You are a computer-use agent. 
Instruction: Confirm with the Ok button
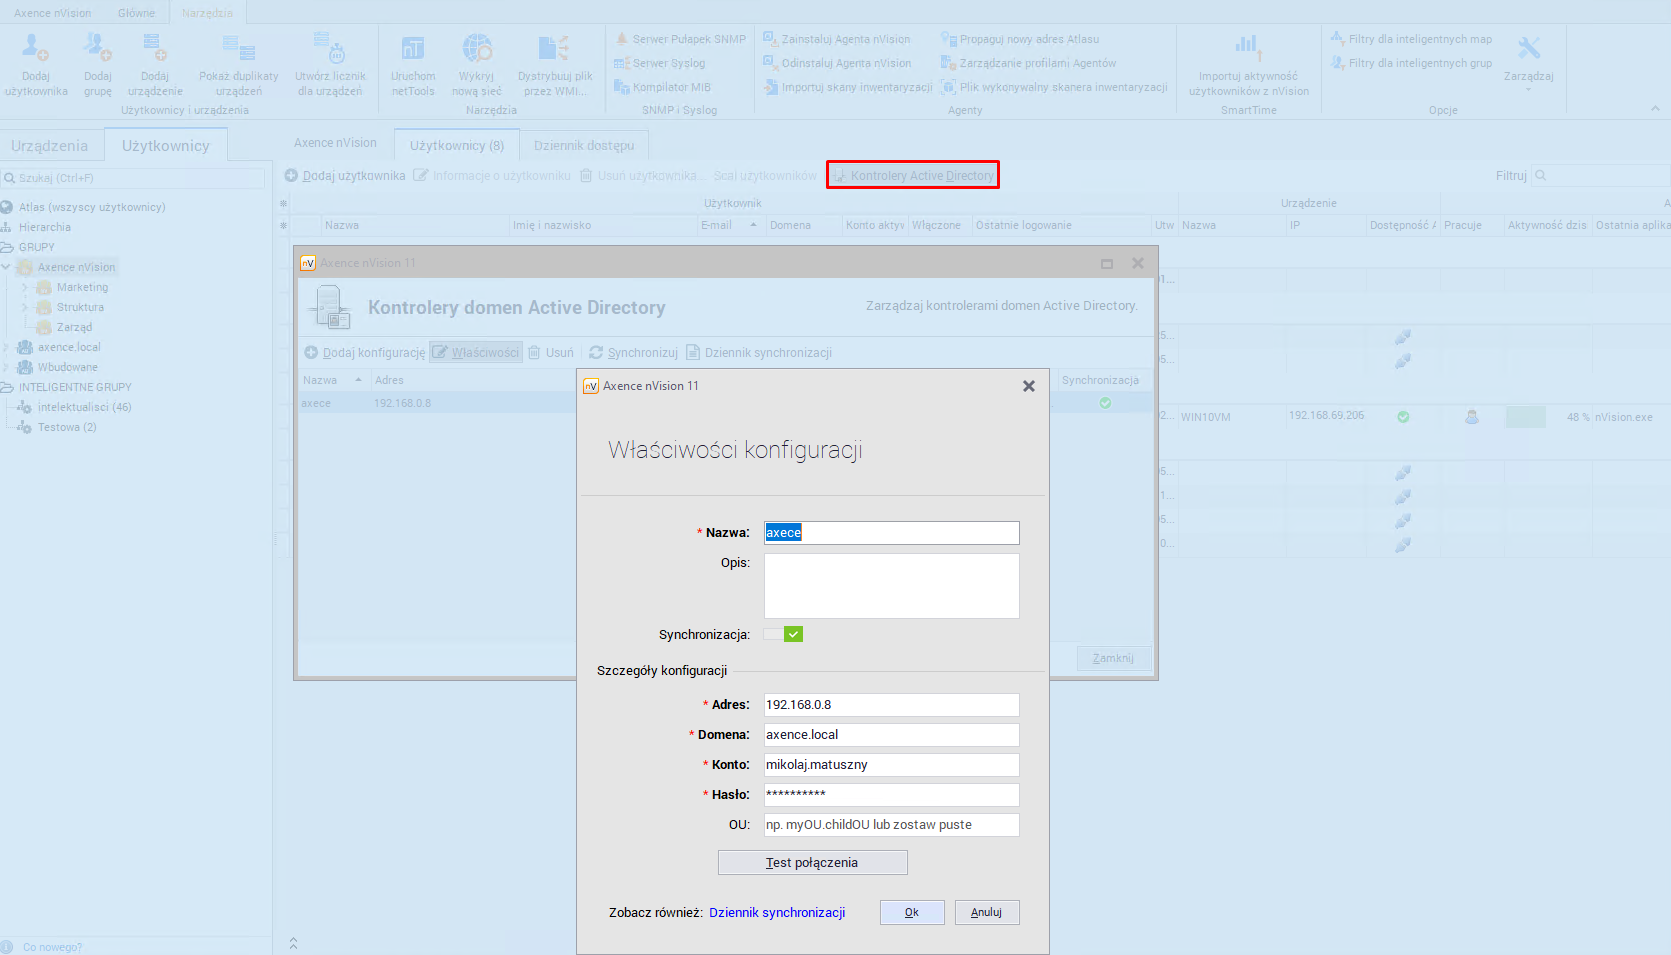point(911,912)
